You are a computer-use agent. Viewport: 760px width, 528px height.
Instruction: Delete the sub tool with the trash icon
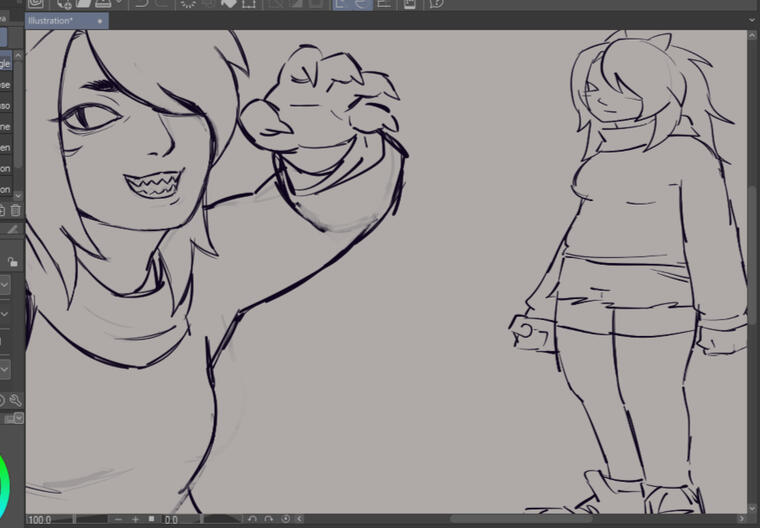15,210
